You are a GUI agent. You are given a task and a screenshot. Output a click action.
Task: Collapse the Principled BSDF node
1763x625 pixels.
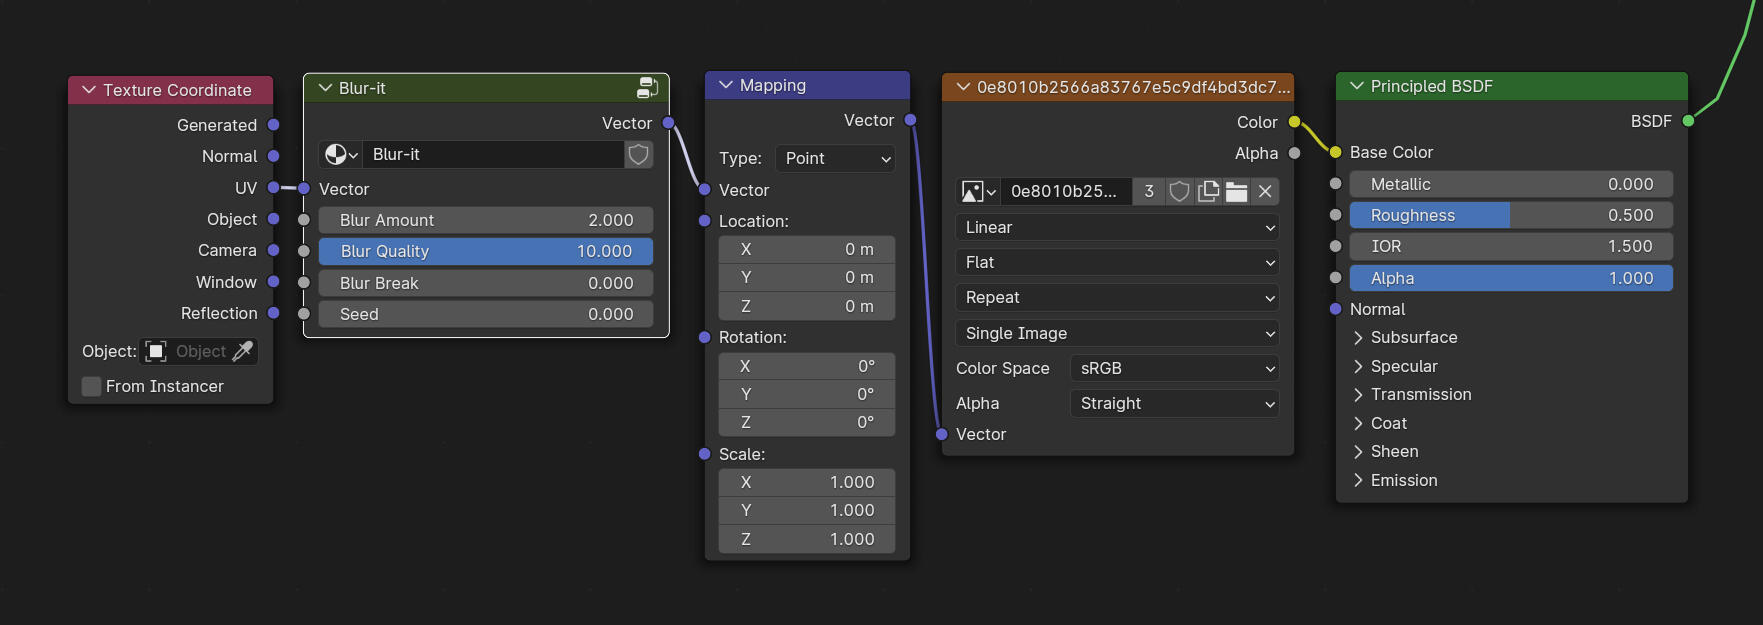click(x=1357, y=87)
